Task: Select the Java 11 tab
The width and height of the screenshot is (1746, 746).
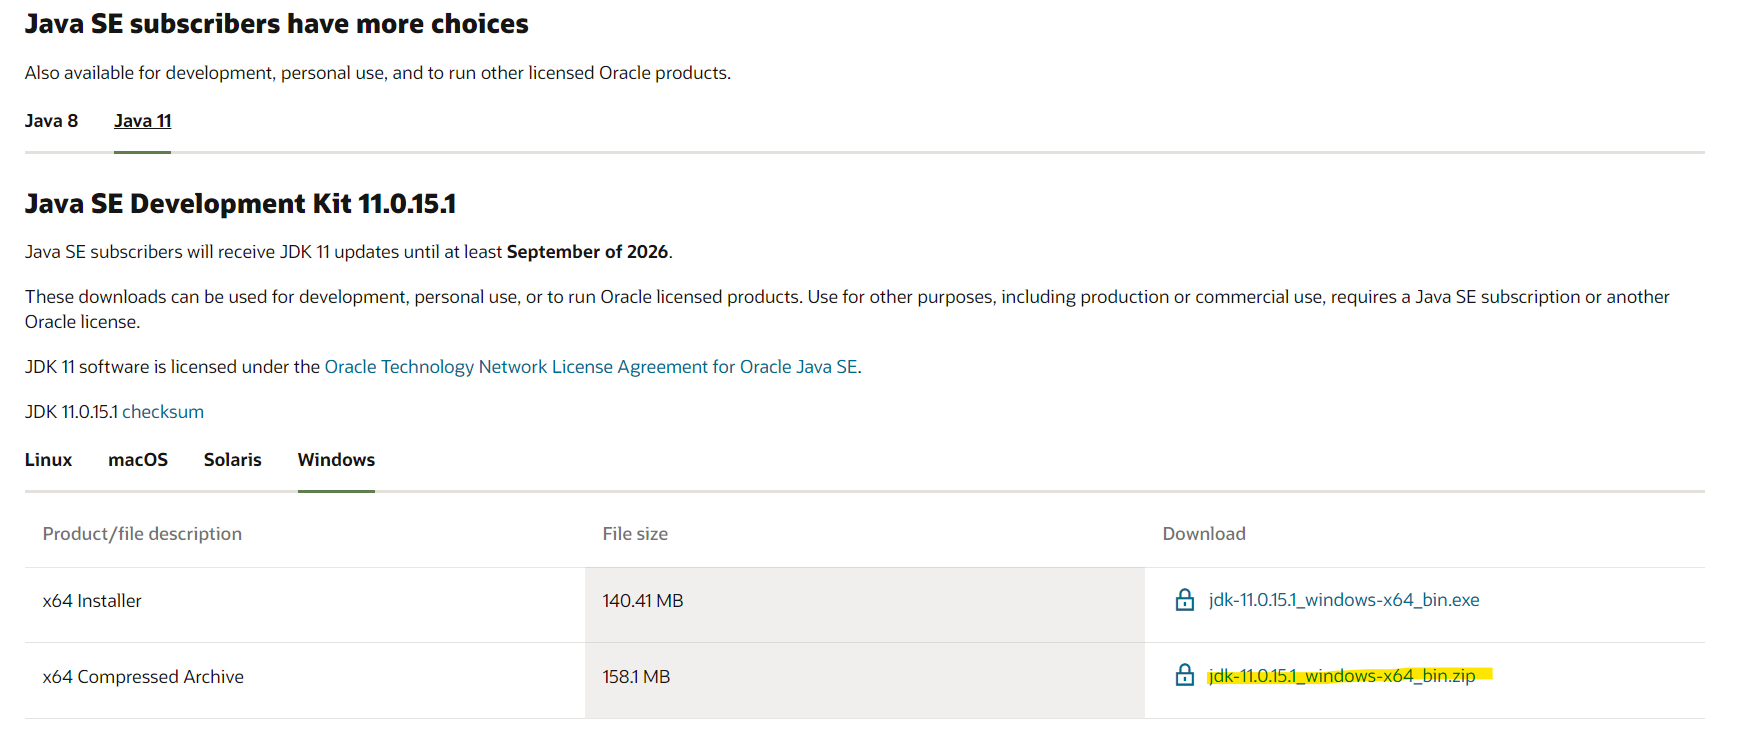Action: tap(142, 121)
